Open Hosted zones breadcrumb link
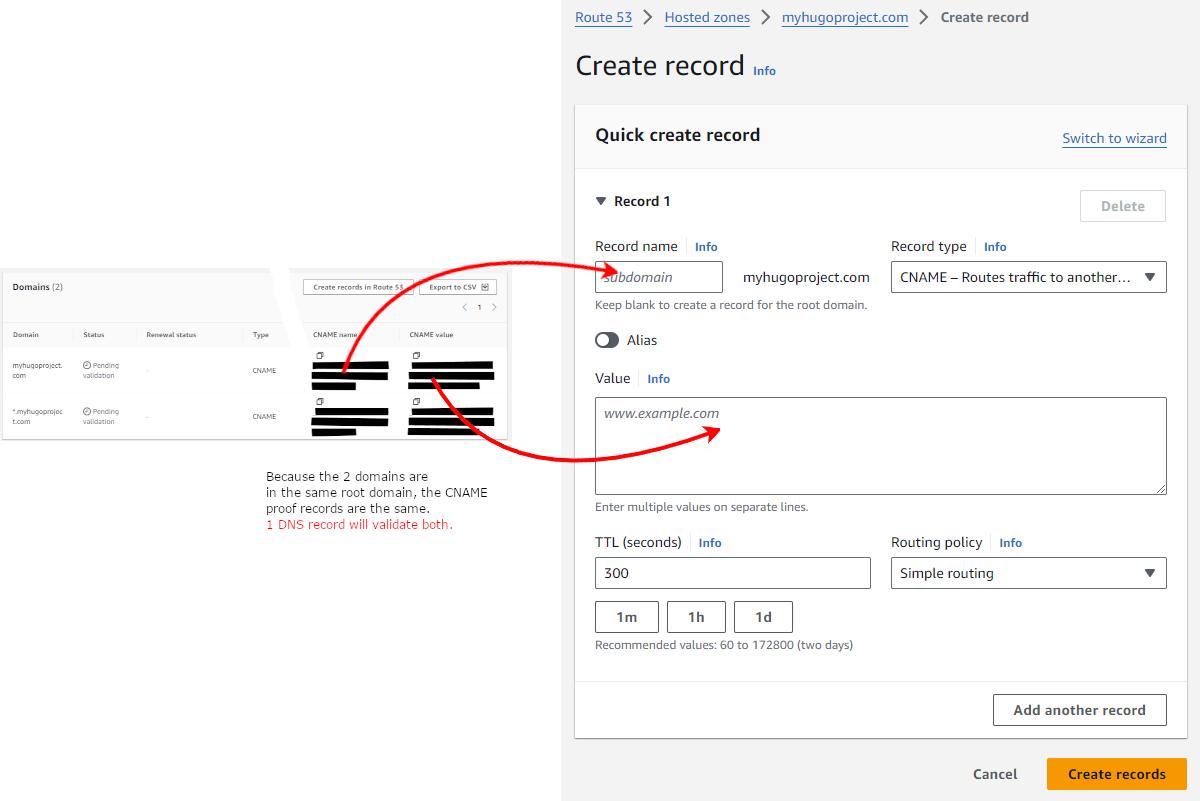1200x801 pixels. (x=707, y=17)
